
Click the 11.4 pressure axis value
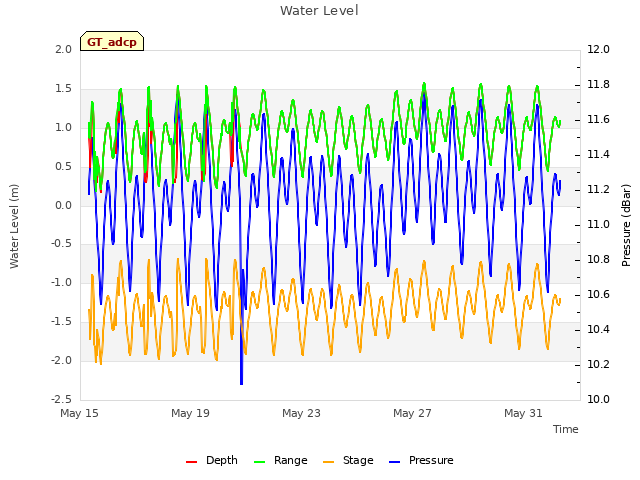pos(598,154)
